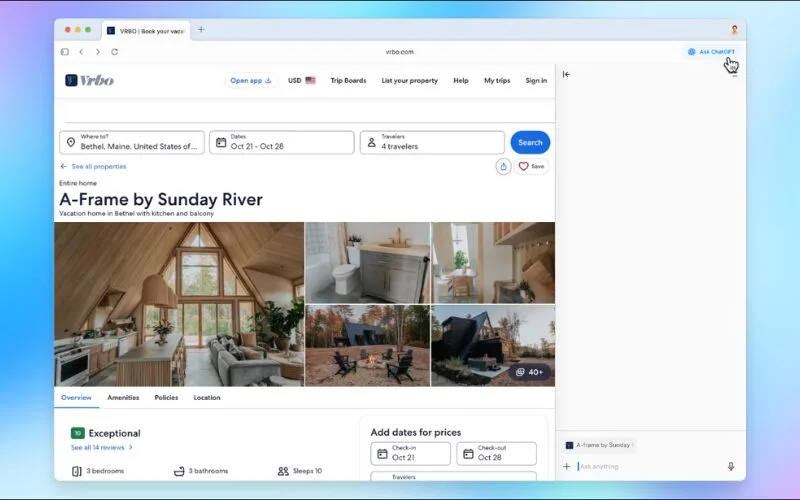This screenshot has height=500, width=800.
Task: Open a new browser tab
Action: tap(201, 30)
